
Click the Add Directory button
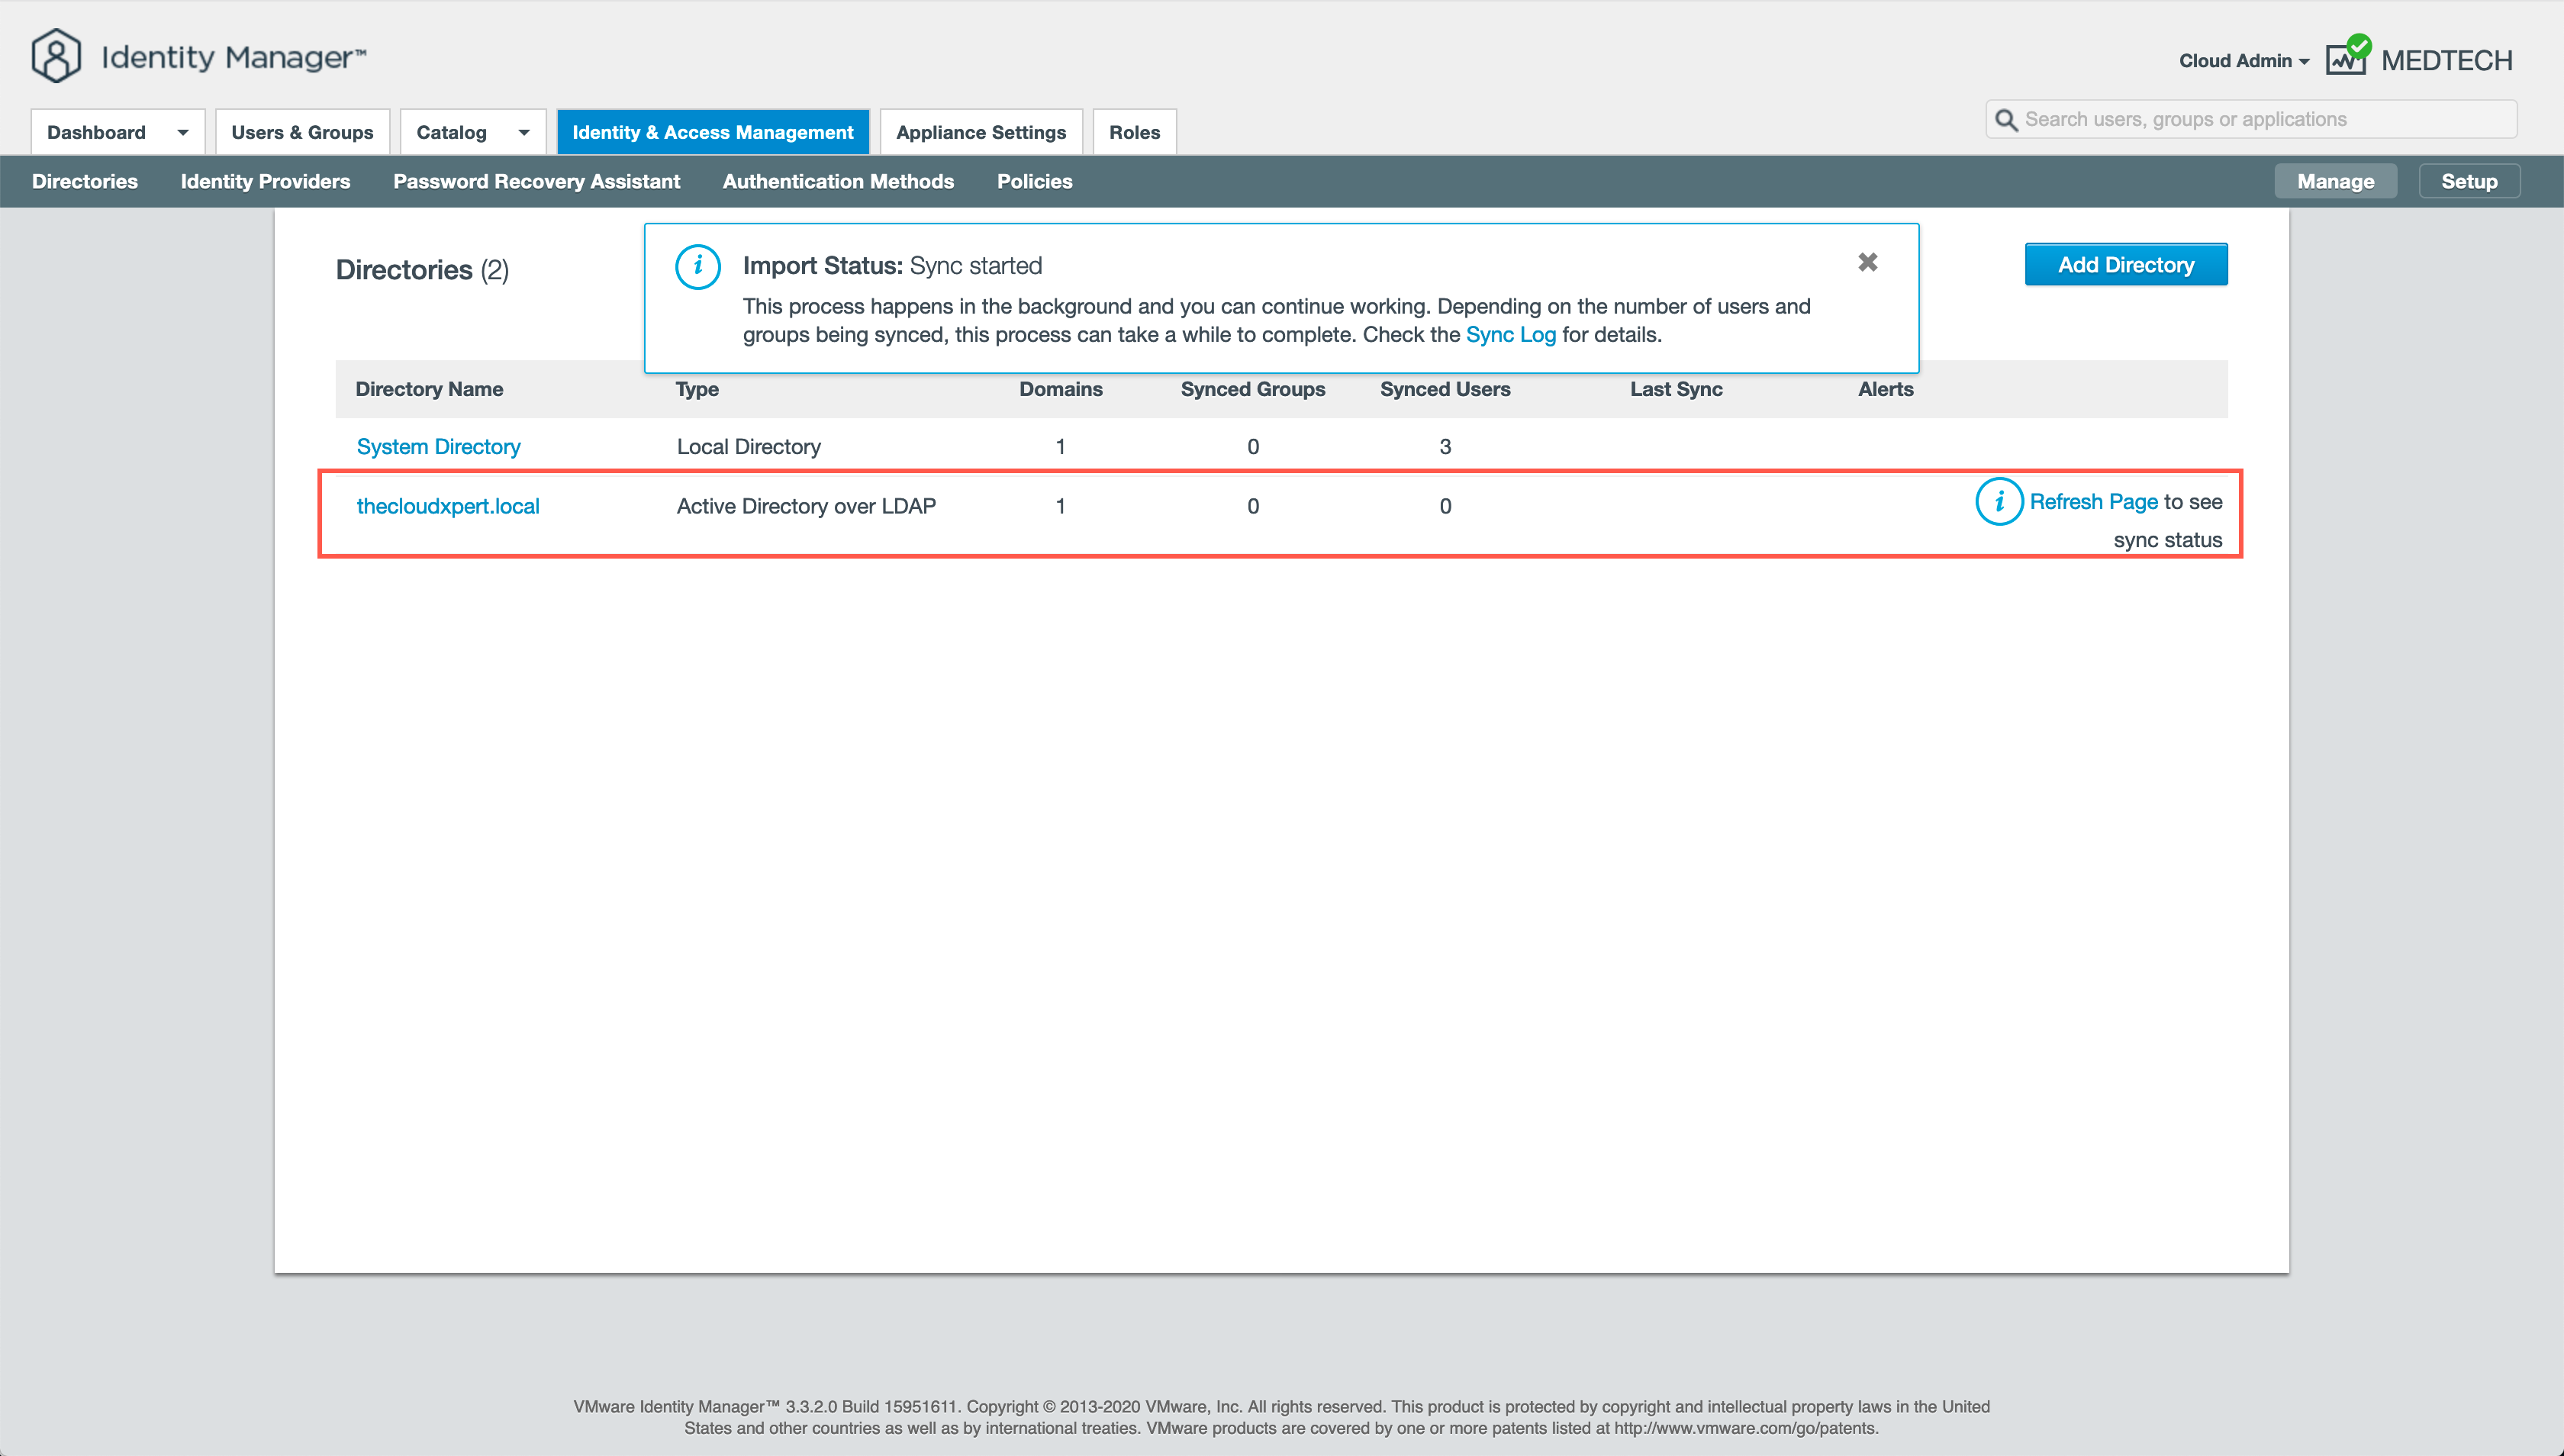(x=2125, y=264)
